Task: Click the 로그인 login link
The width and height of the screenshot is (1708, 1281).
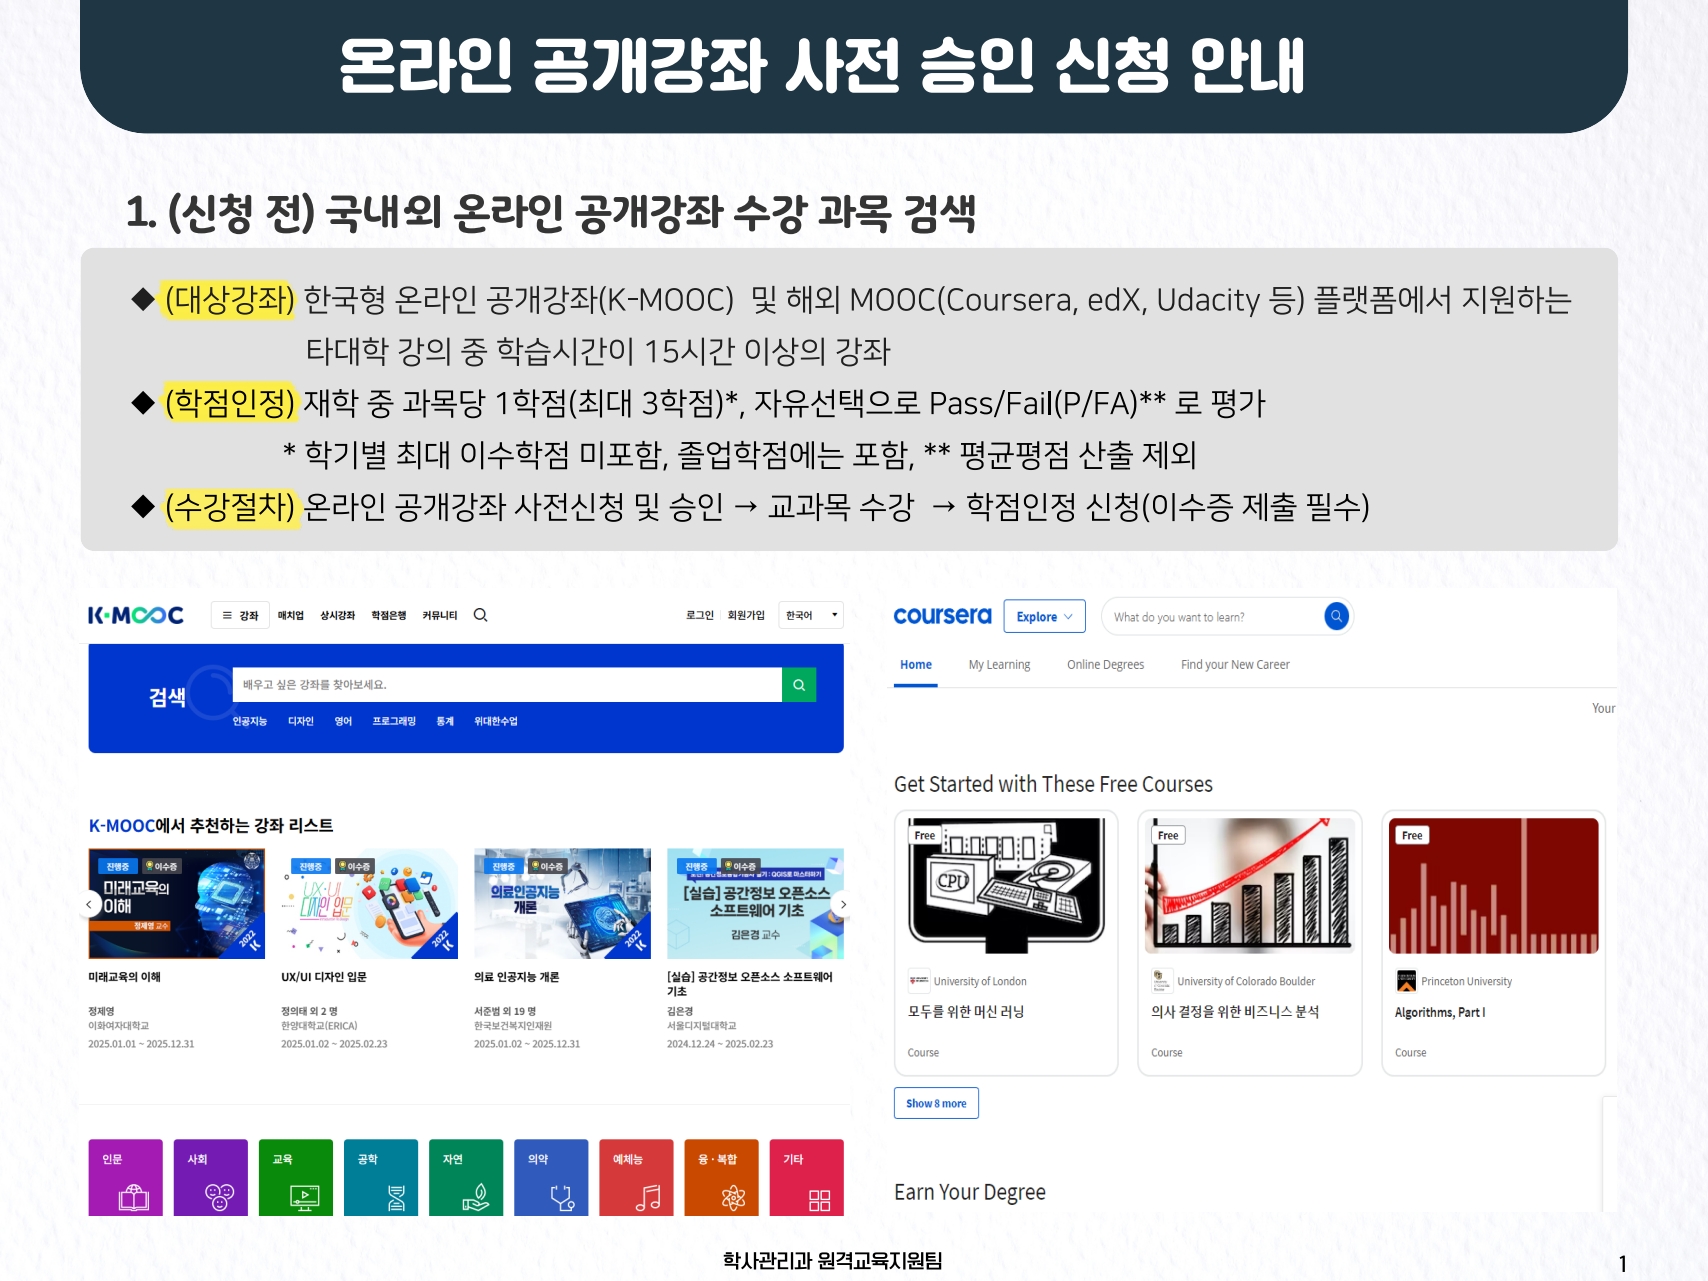Action: point(699,615)
